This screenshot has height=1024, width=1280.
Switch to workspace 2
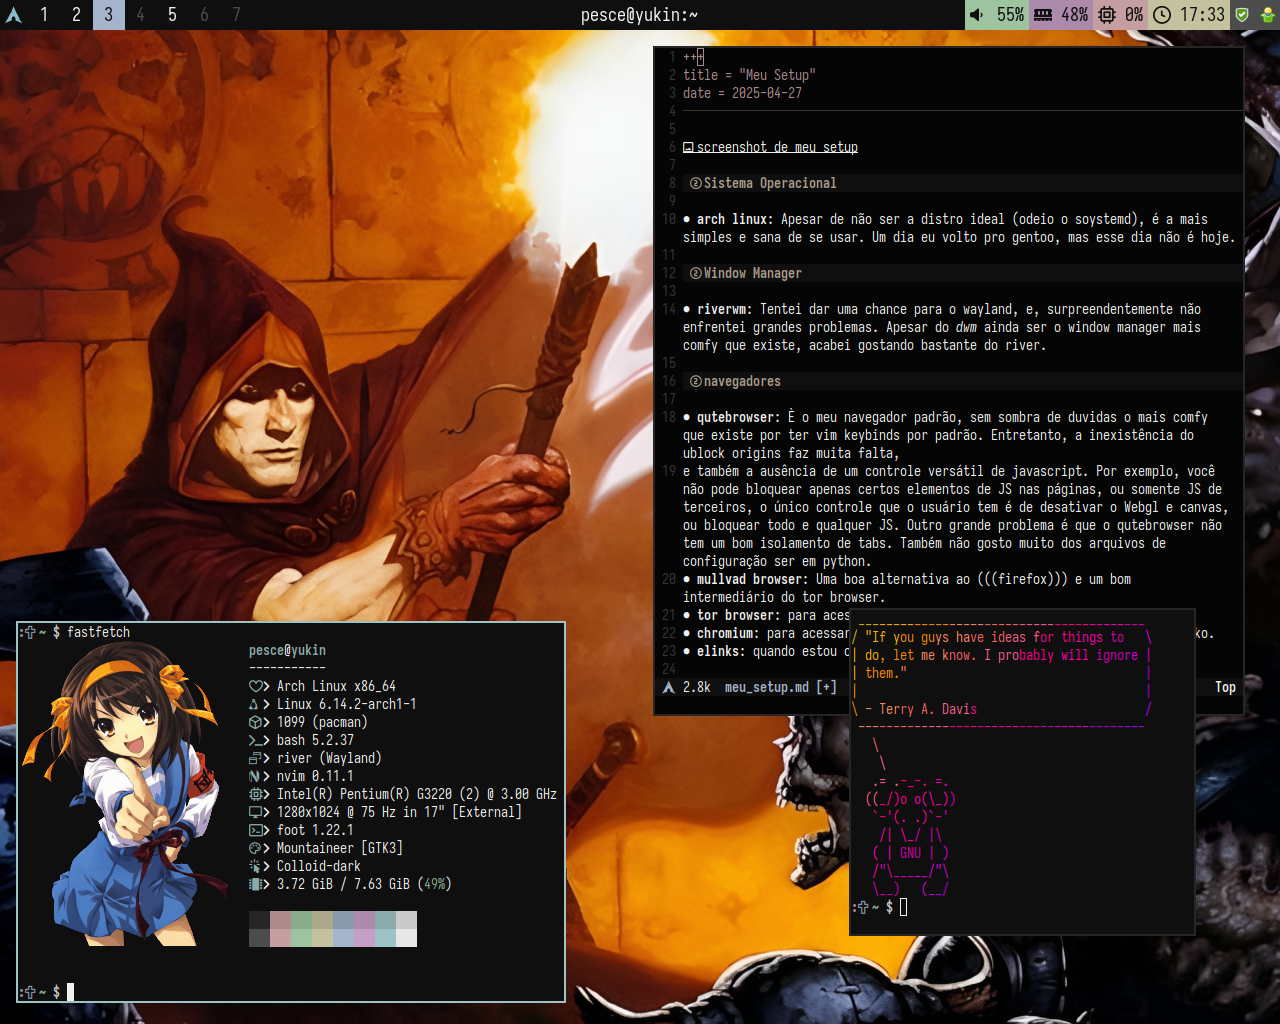(x=76, y=15)
